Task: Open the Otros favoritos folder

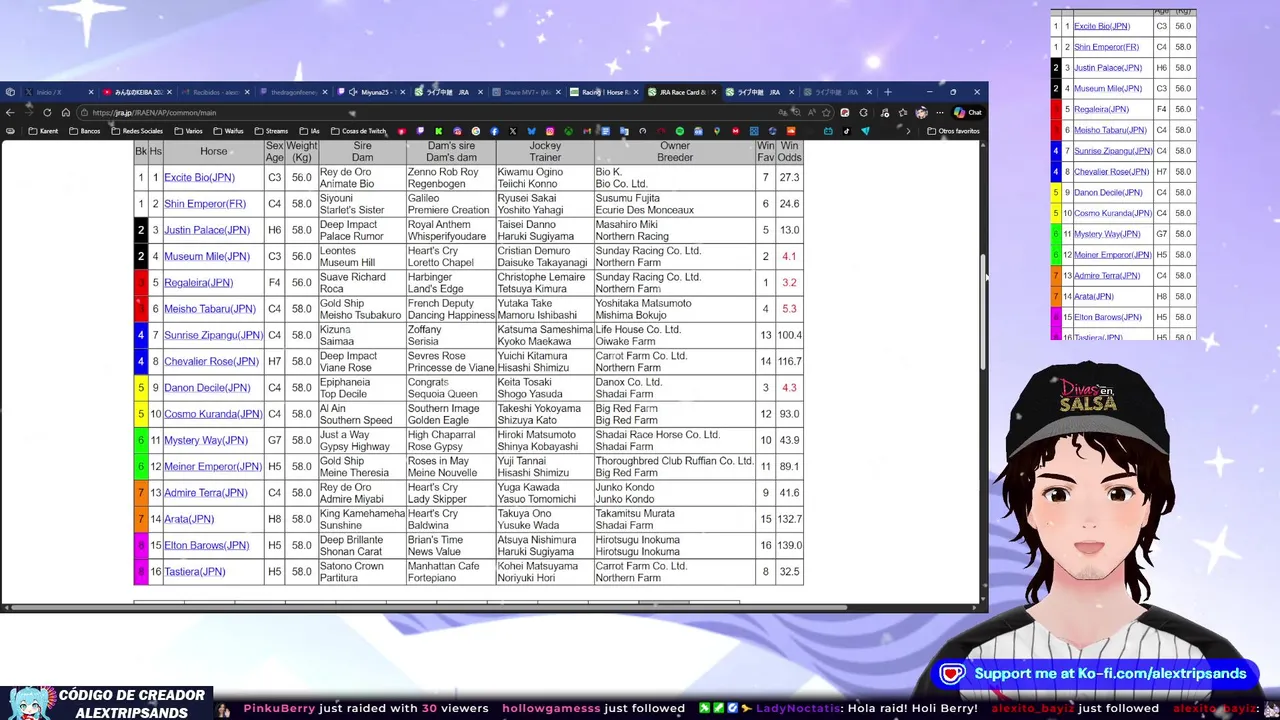Action: click(x=953, y=131)
